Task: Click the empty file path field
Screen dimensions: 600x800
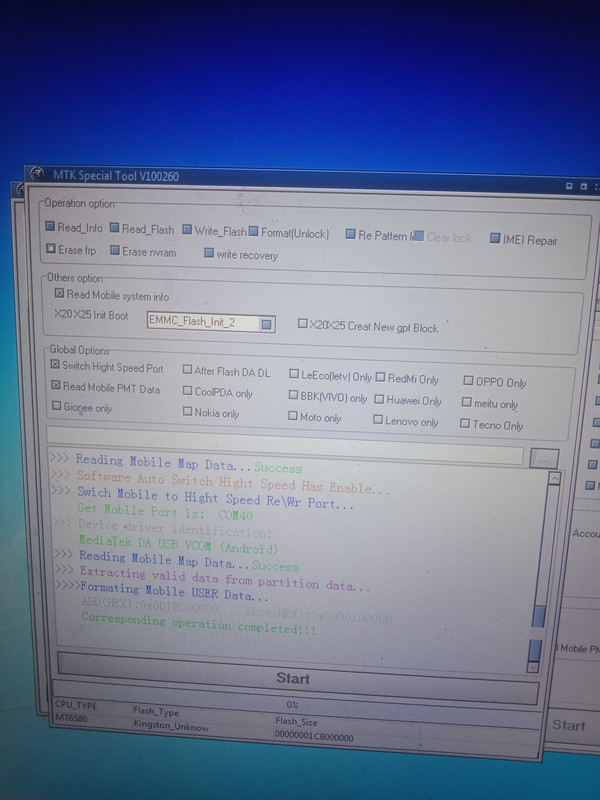Action: (x=286, y=443)
